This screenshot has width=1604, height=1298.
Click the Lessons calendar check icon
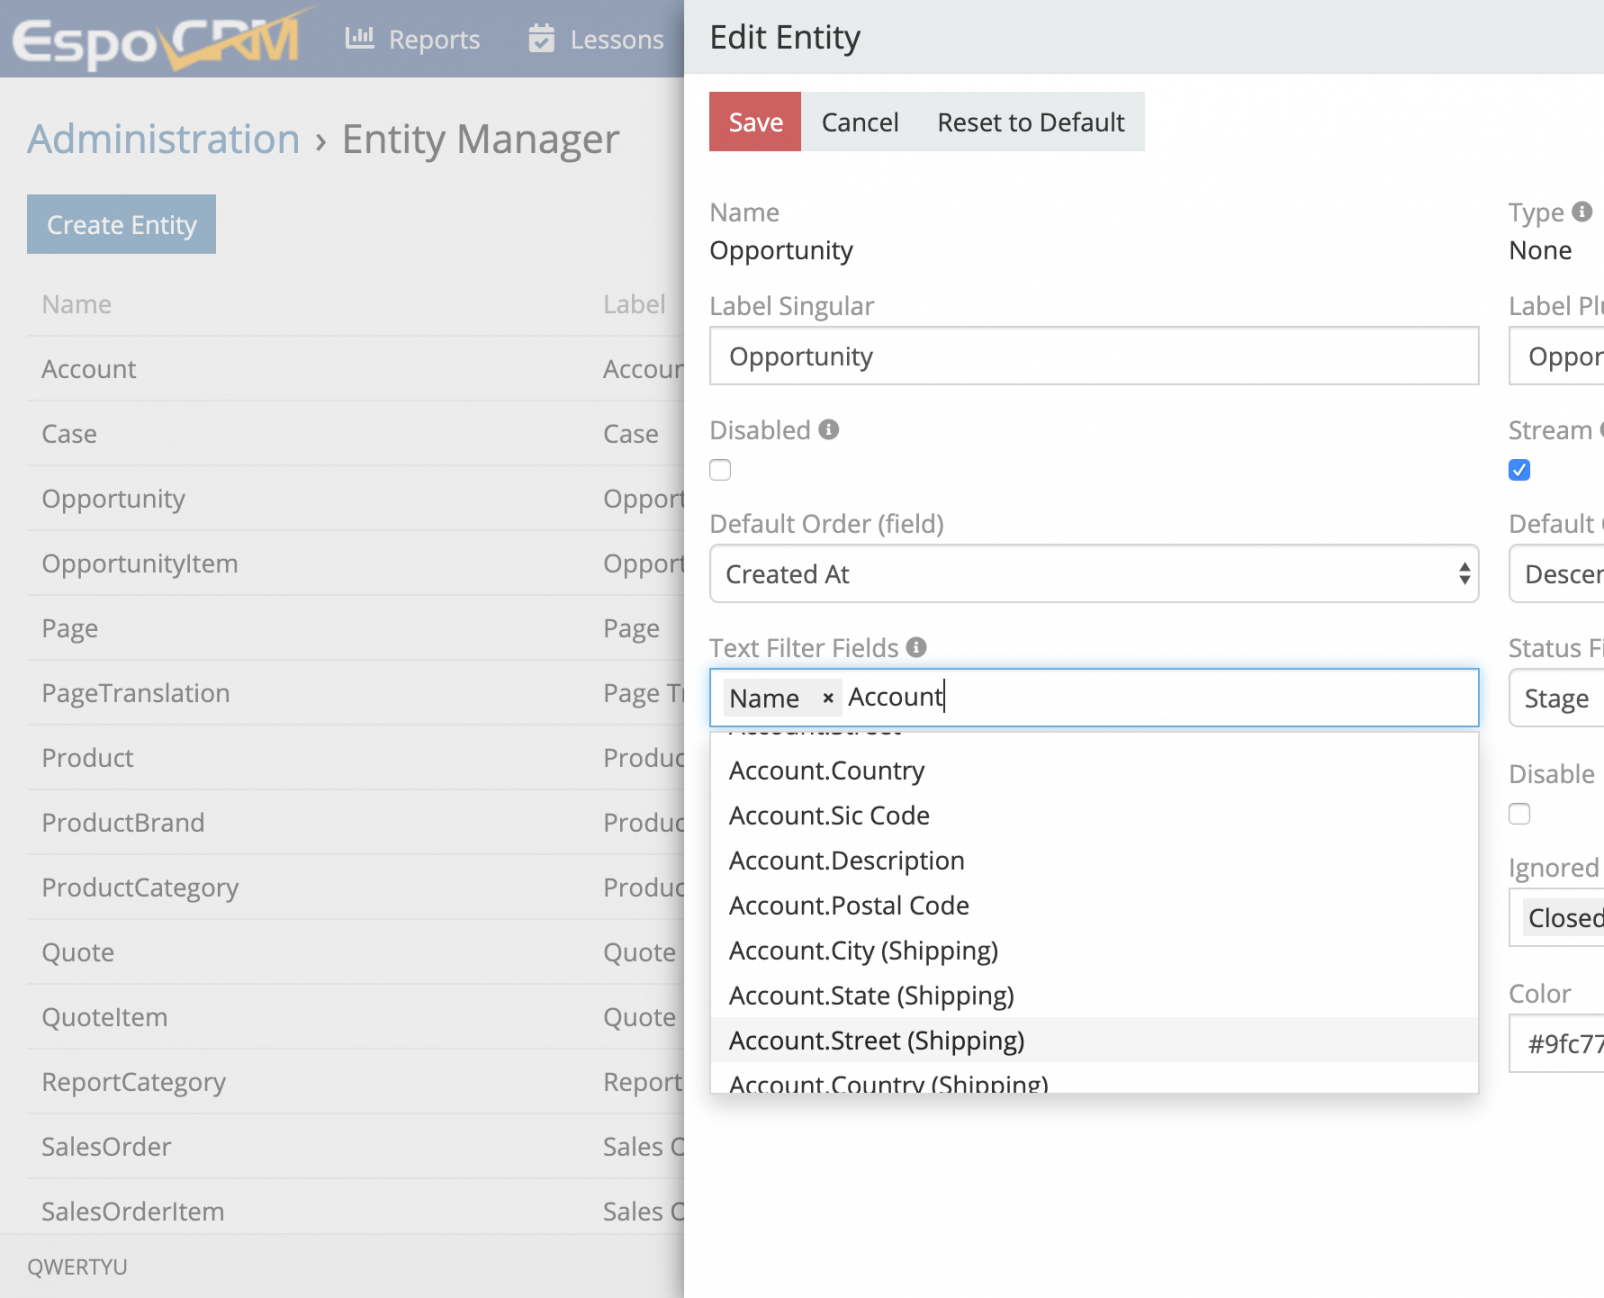[541, 39]
